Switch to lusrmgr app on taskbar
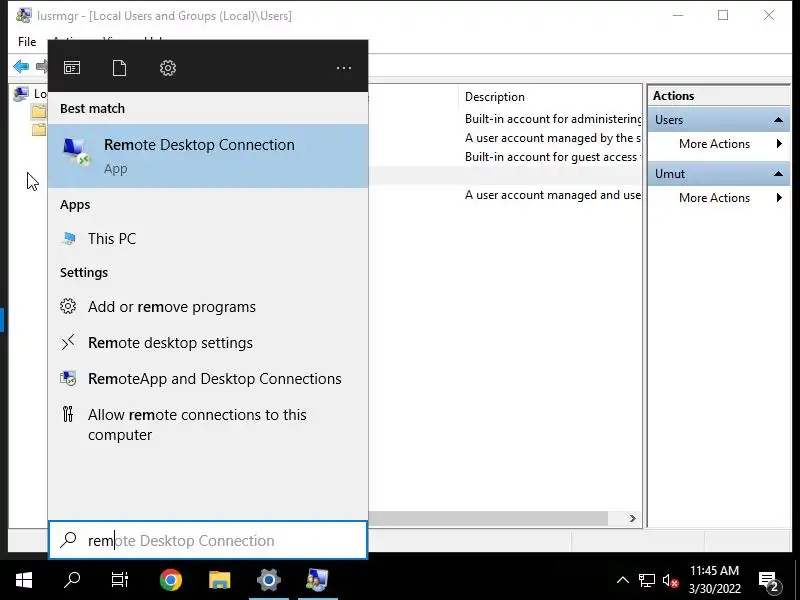800x600 pixels. click(x=317, y=580)
